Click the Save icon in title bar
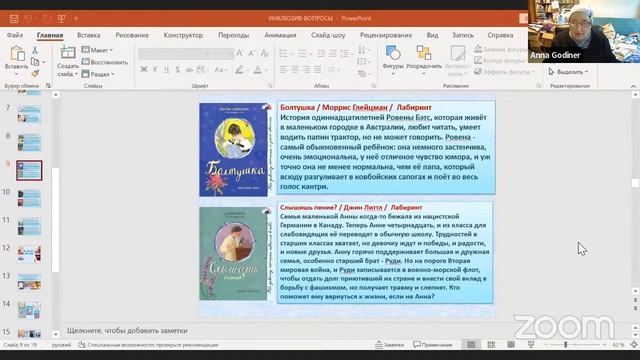Viewport: 640px width, 360px height. click(x=14, y=18)
